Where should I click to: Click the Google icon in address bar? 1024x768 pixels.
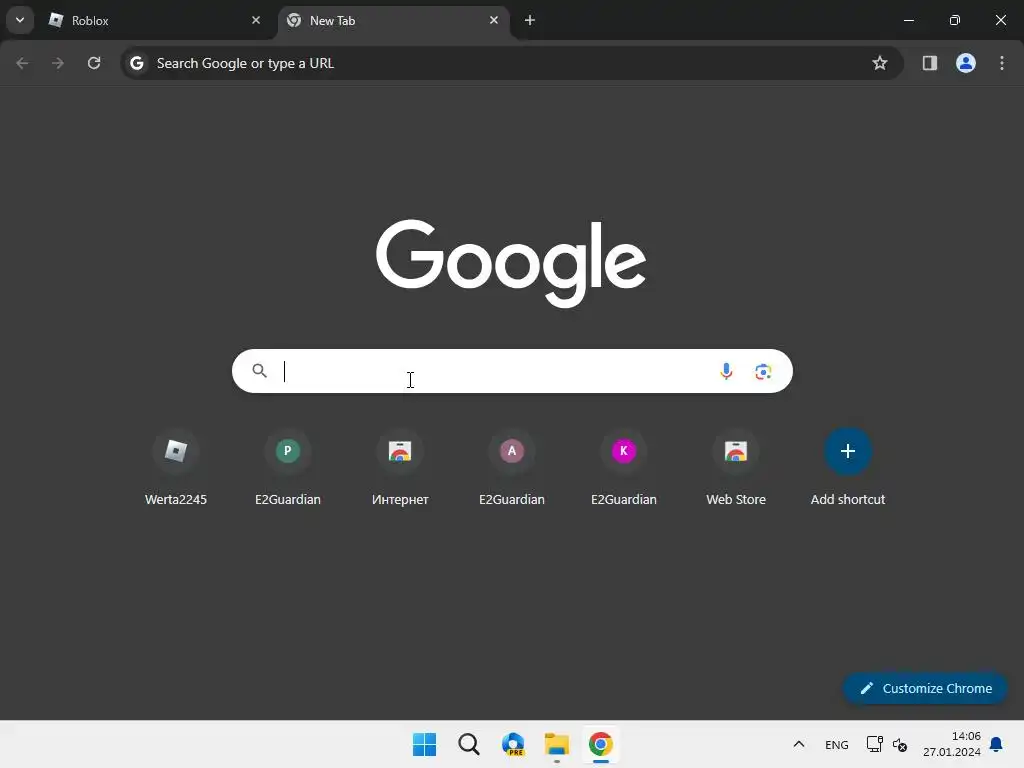point(136,63)
